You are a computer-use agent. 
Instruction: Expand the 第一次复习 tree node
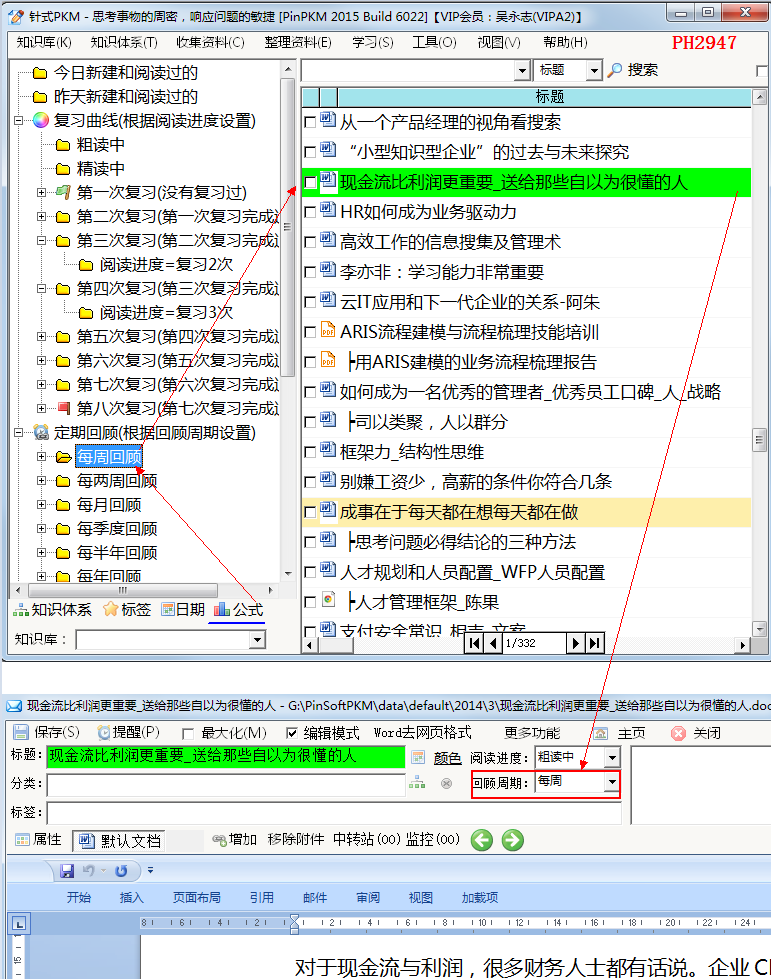[41, 192]
